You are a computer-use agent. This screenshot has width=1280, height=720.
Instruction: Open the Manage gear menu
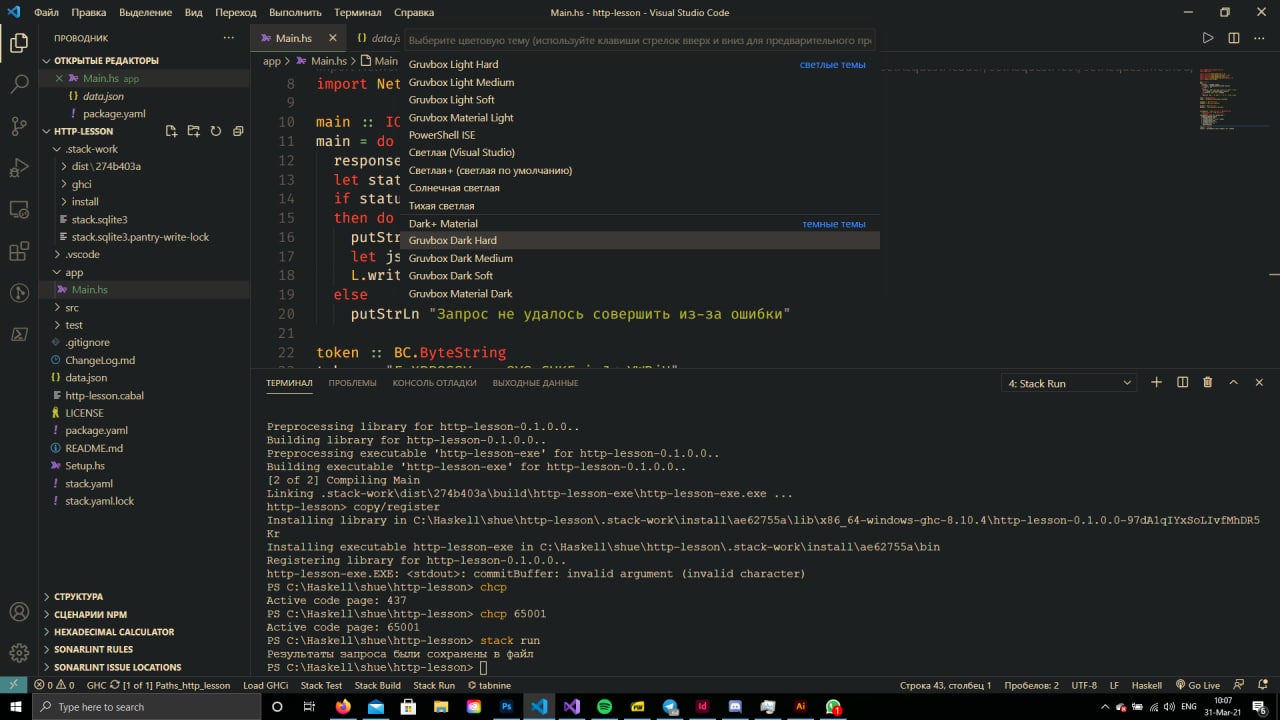pyautogui.click(x=19, y=653)
